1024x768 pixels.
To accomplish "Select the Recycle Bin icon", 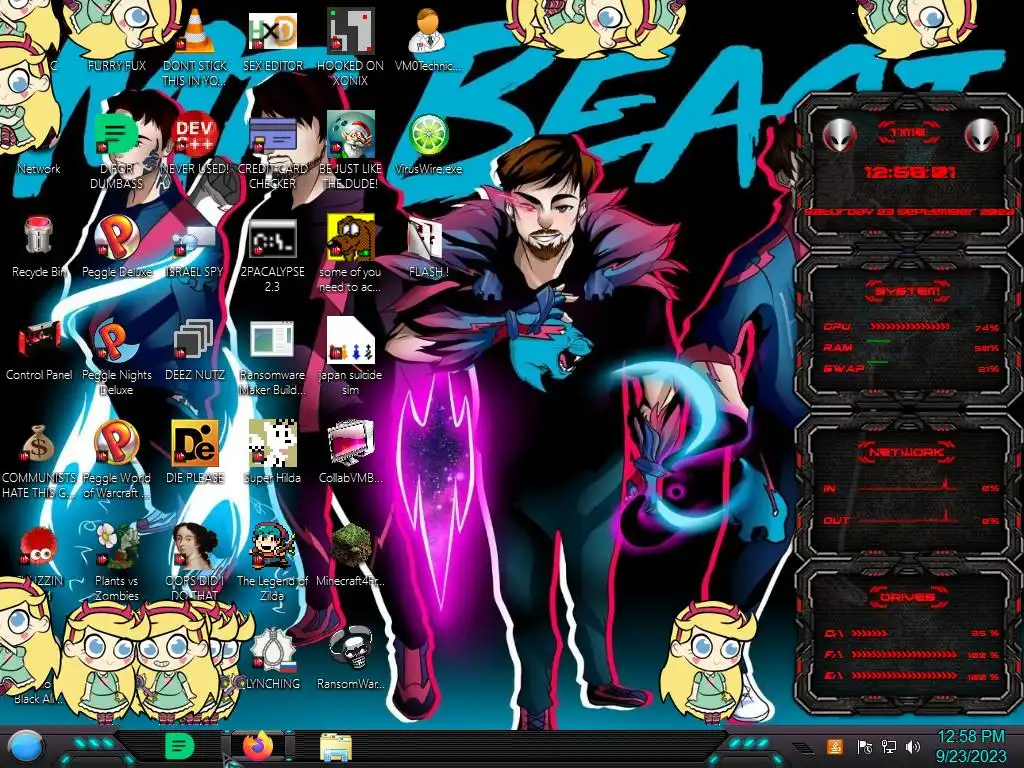I will point(39,236).
